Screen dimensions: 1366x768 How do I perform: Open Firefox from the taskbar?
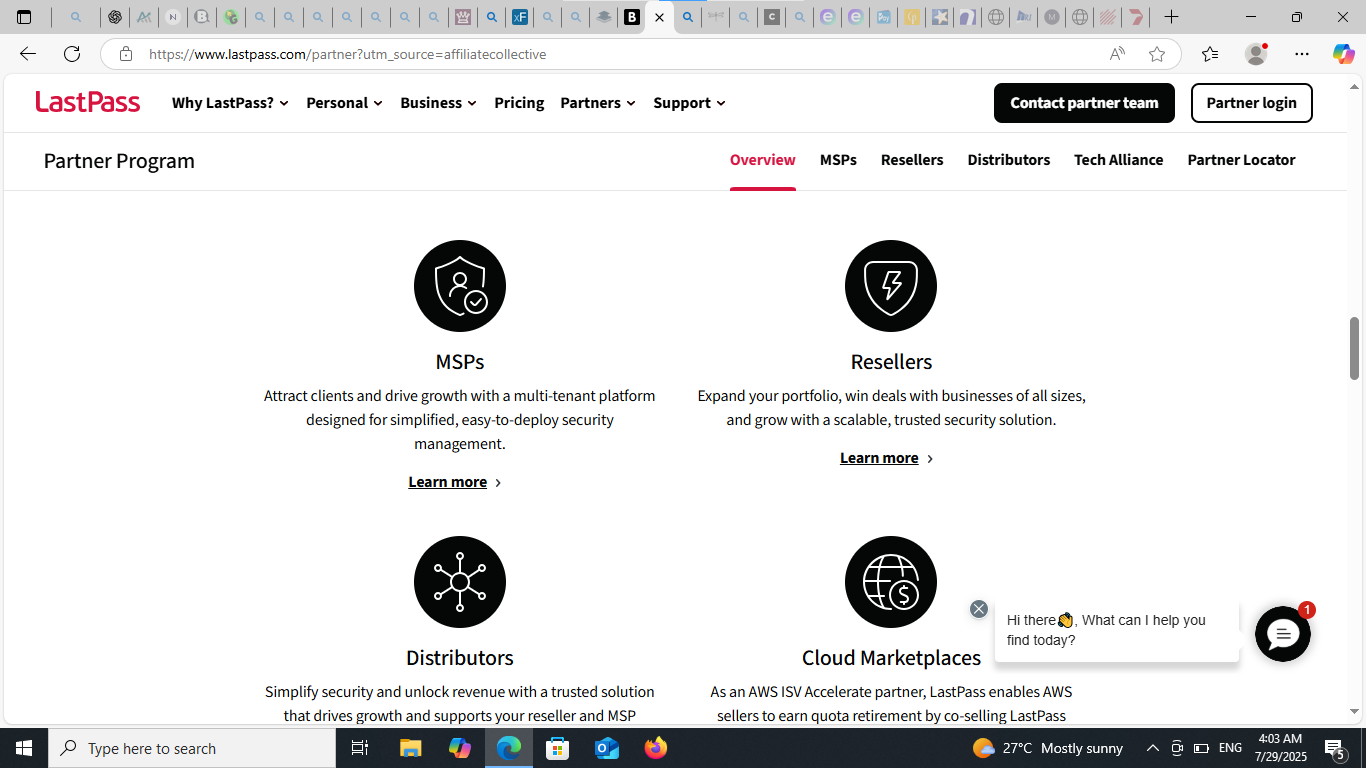[x=656, y=748]
